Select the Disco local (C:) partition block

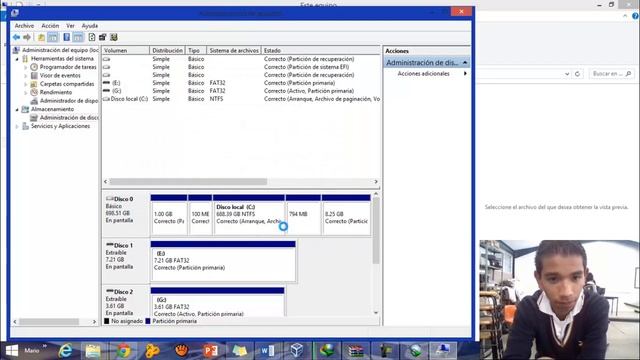click(x=249, y=215)
